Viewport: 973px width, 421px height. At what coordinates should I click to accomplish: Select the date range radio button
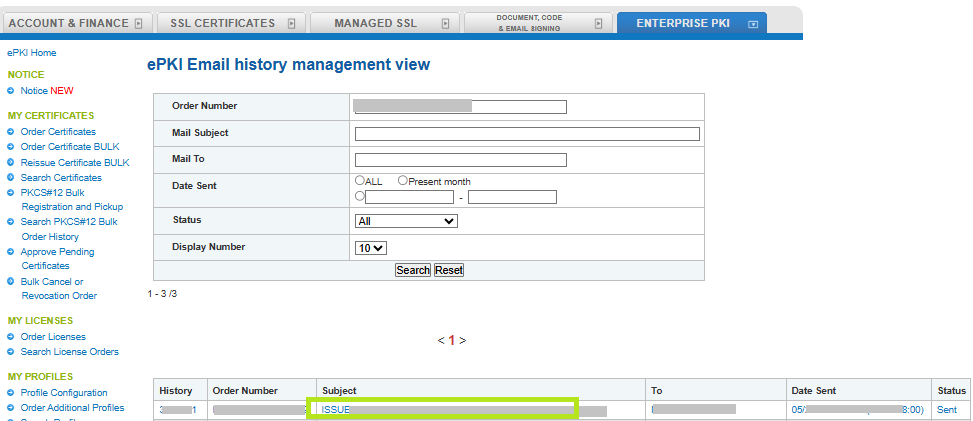click(x=359, y=196)
